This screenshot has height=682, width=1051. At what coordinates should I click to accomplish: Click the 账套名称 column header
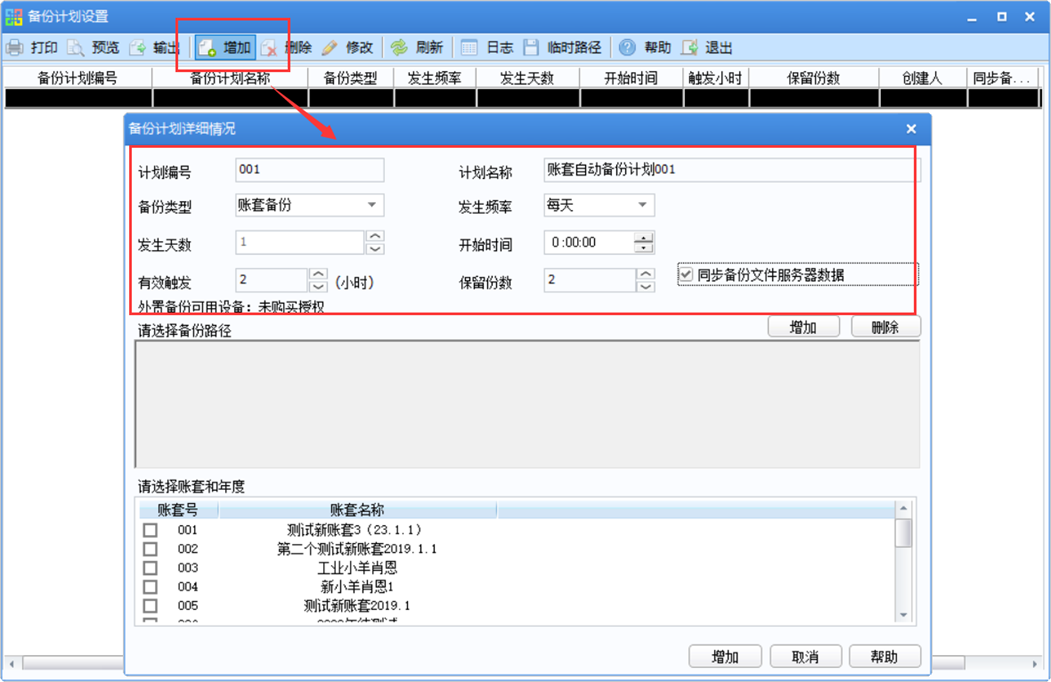click(x=357, y=510)
